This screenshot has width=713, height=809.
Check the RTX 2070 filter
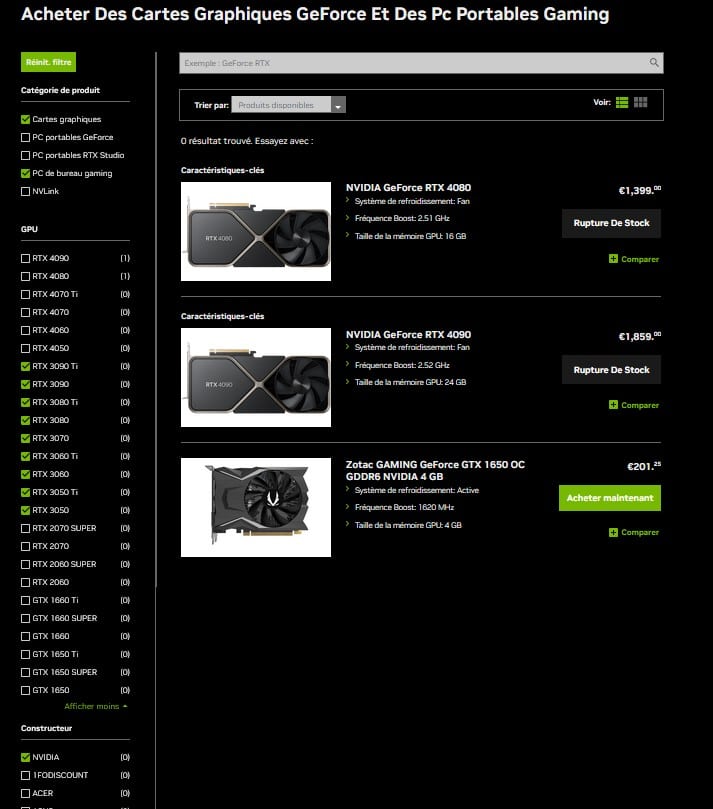coord(25,546)
